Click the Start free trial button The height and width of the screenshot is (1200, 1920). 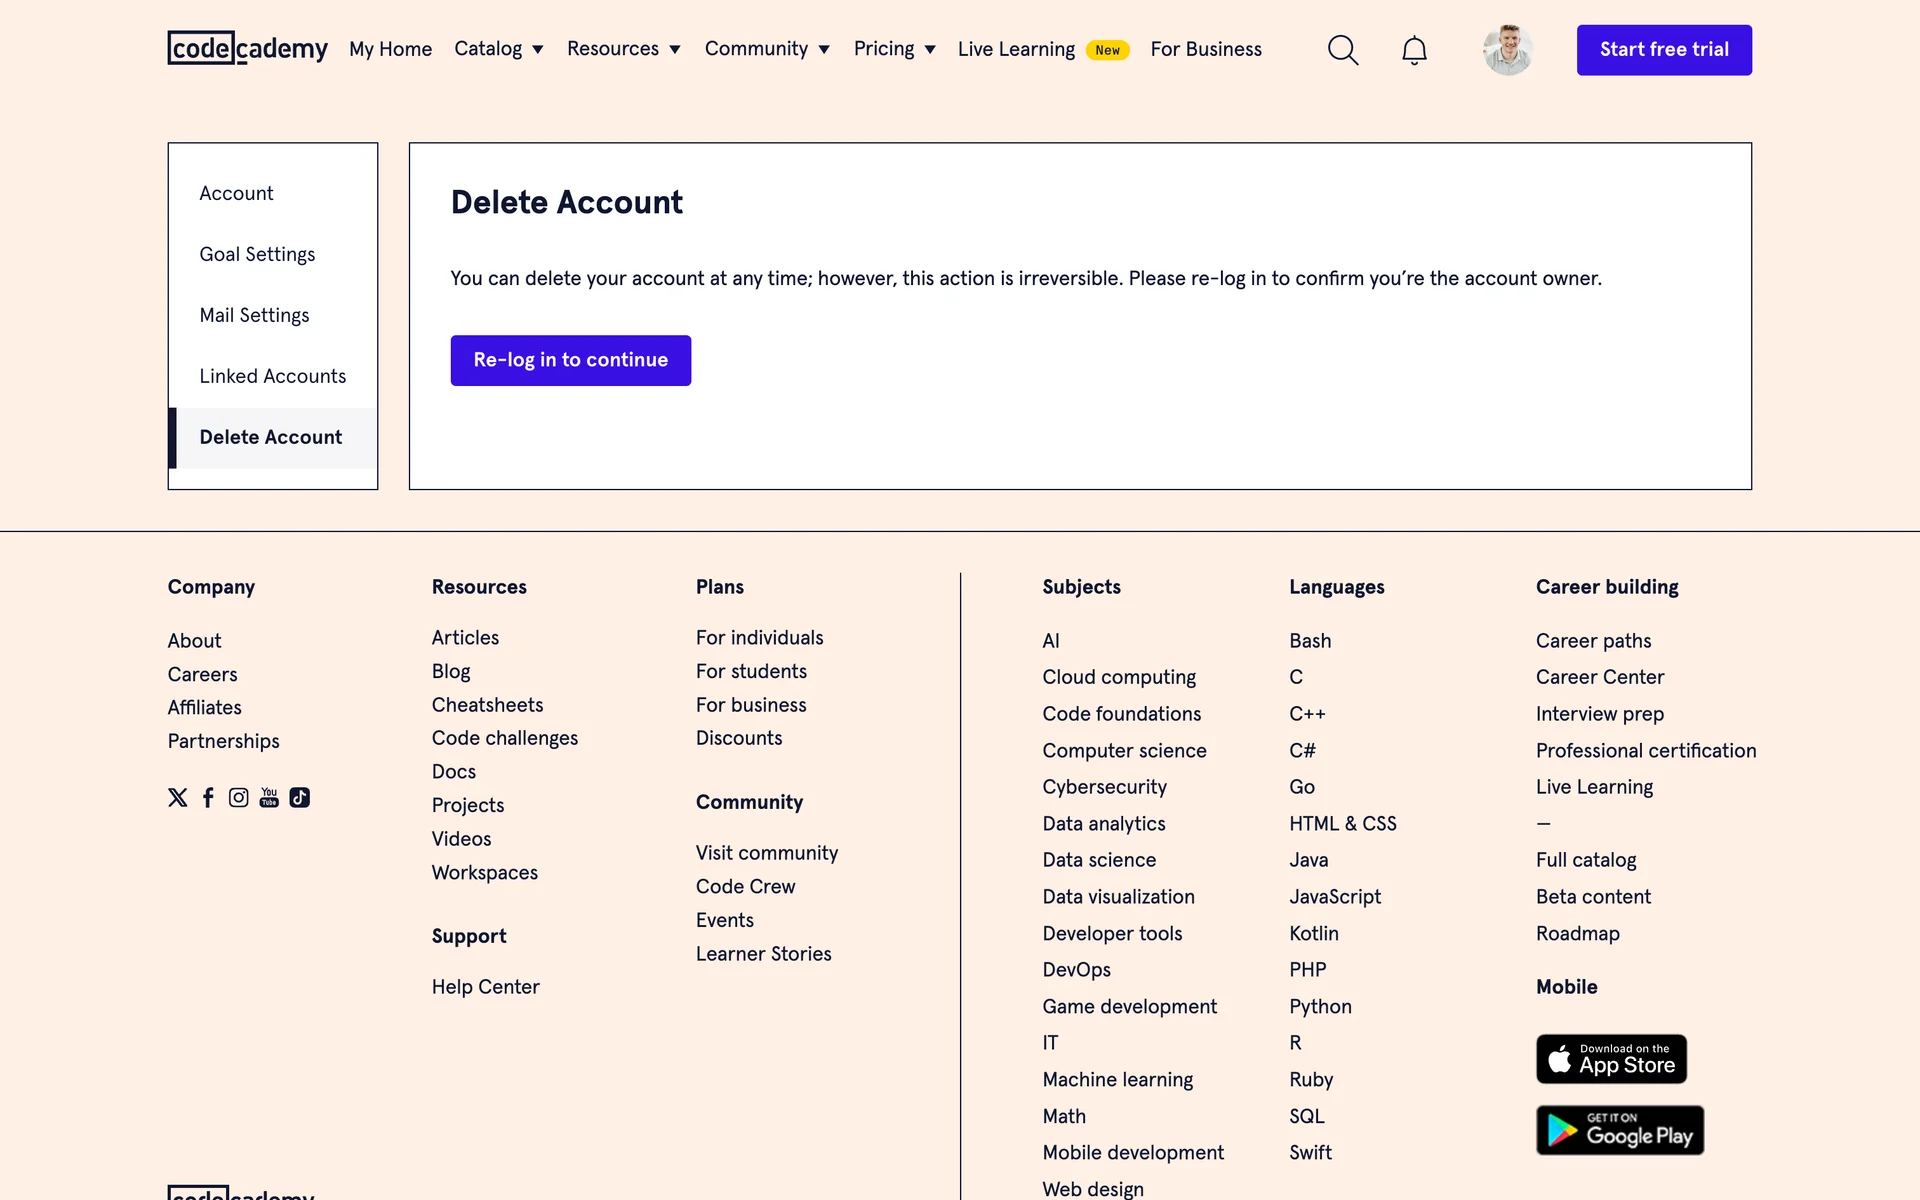click(x=1663, y=50)
